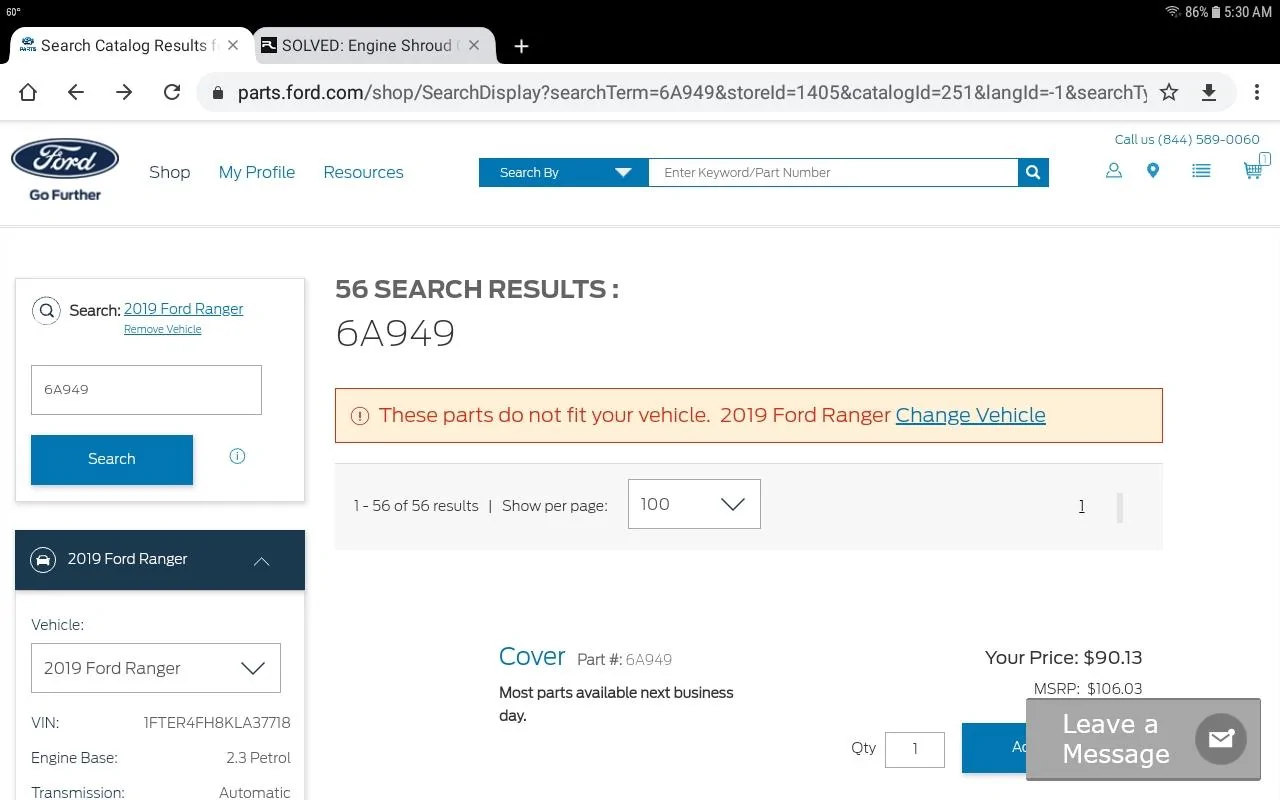Open the My Profile menu
The image size is (1280, 800).
(x=257, y=172)
